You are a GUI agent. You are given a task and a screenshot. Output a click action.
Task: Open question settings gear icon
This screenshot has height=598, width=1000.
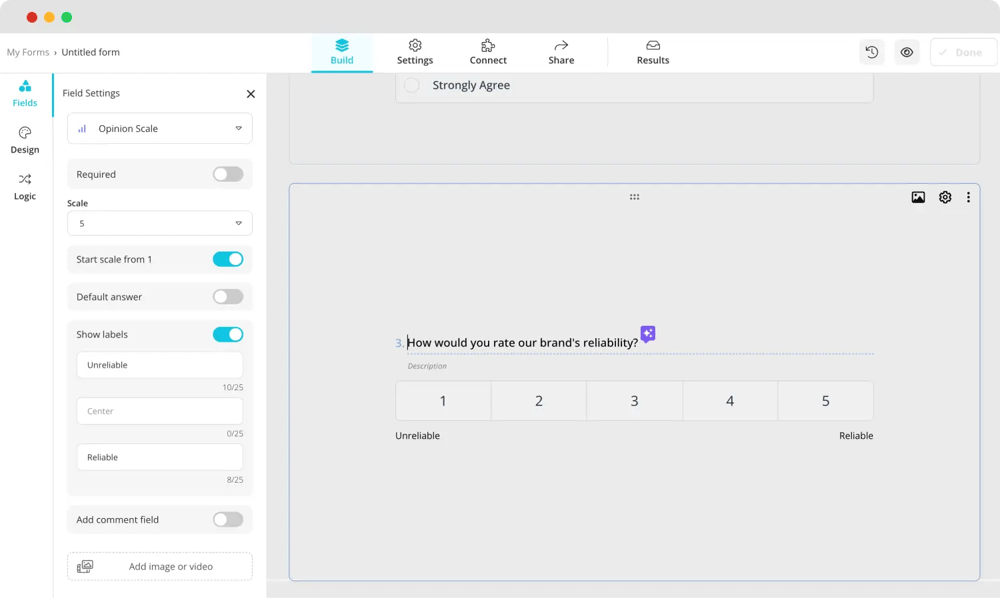point(945,198)
